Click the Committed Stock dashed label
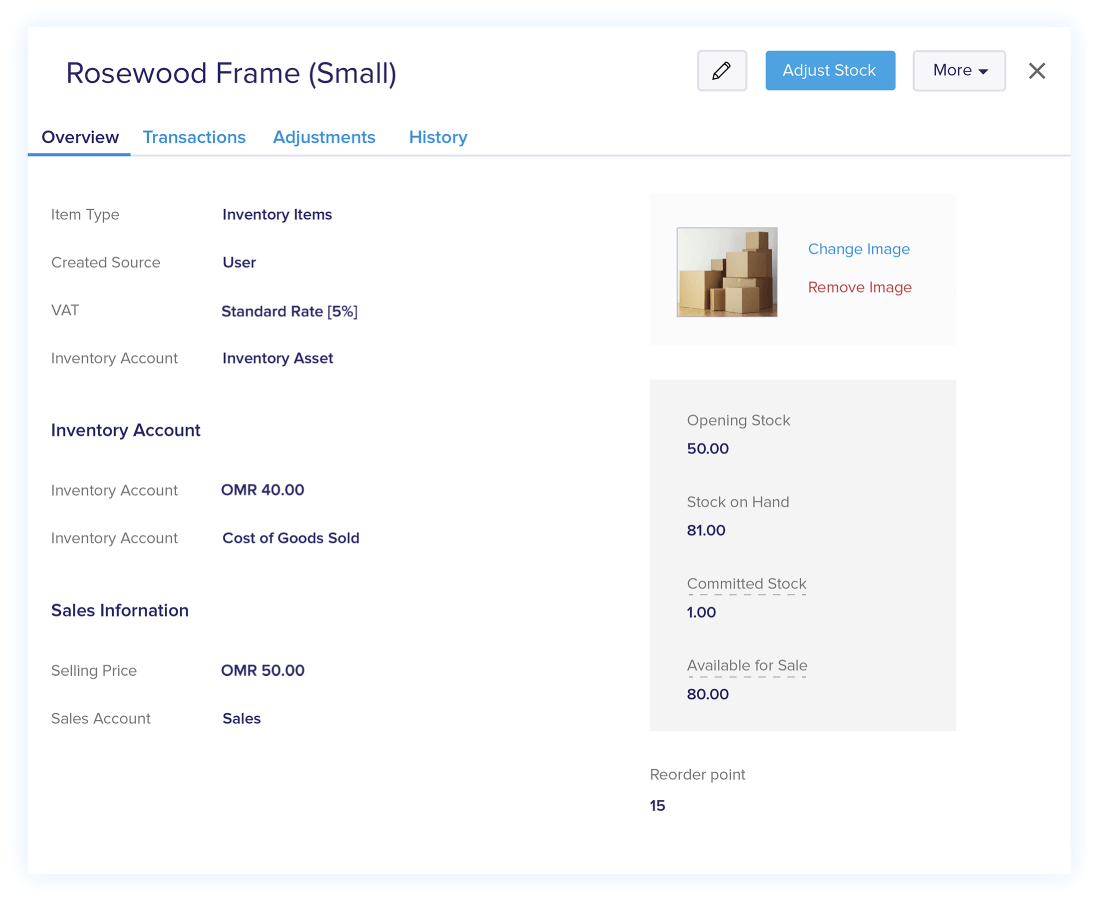The image size is (1096, 901). coord(746,584)
